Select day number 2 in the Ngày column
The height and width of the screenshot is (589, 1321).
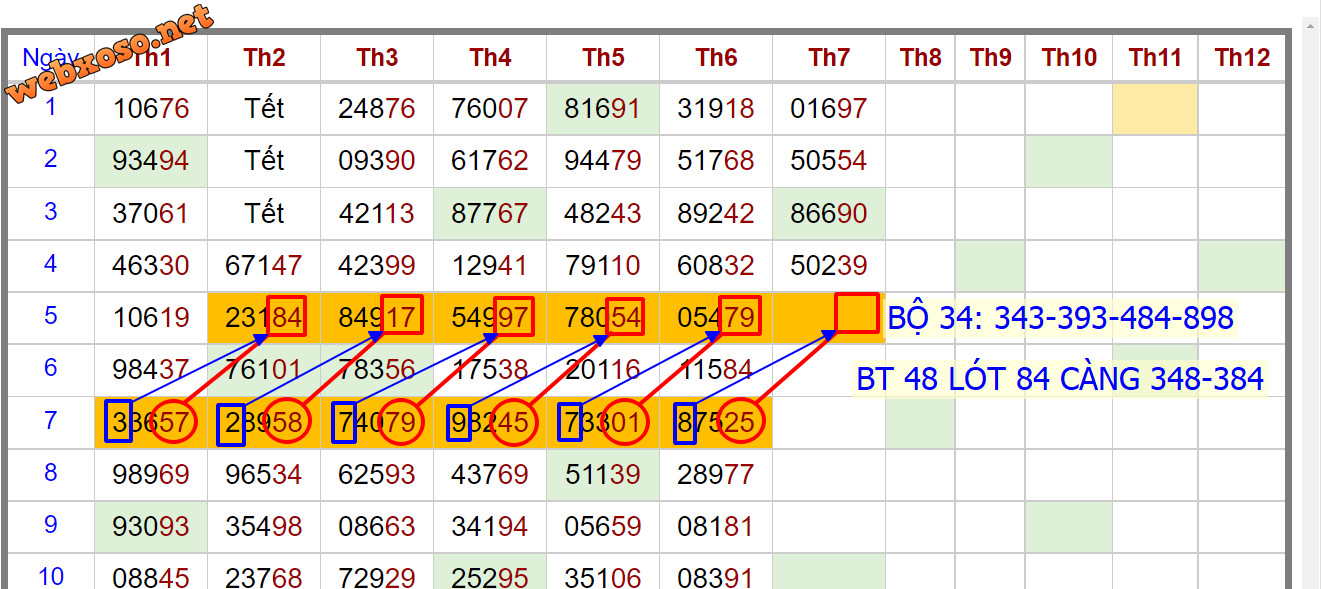[x=51, y=159]
